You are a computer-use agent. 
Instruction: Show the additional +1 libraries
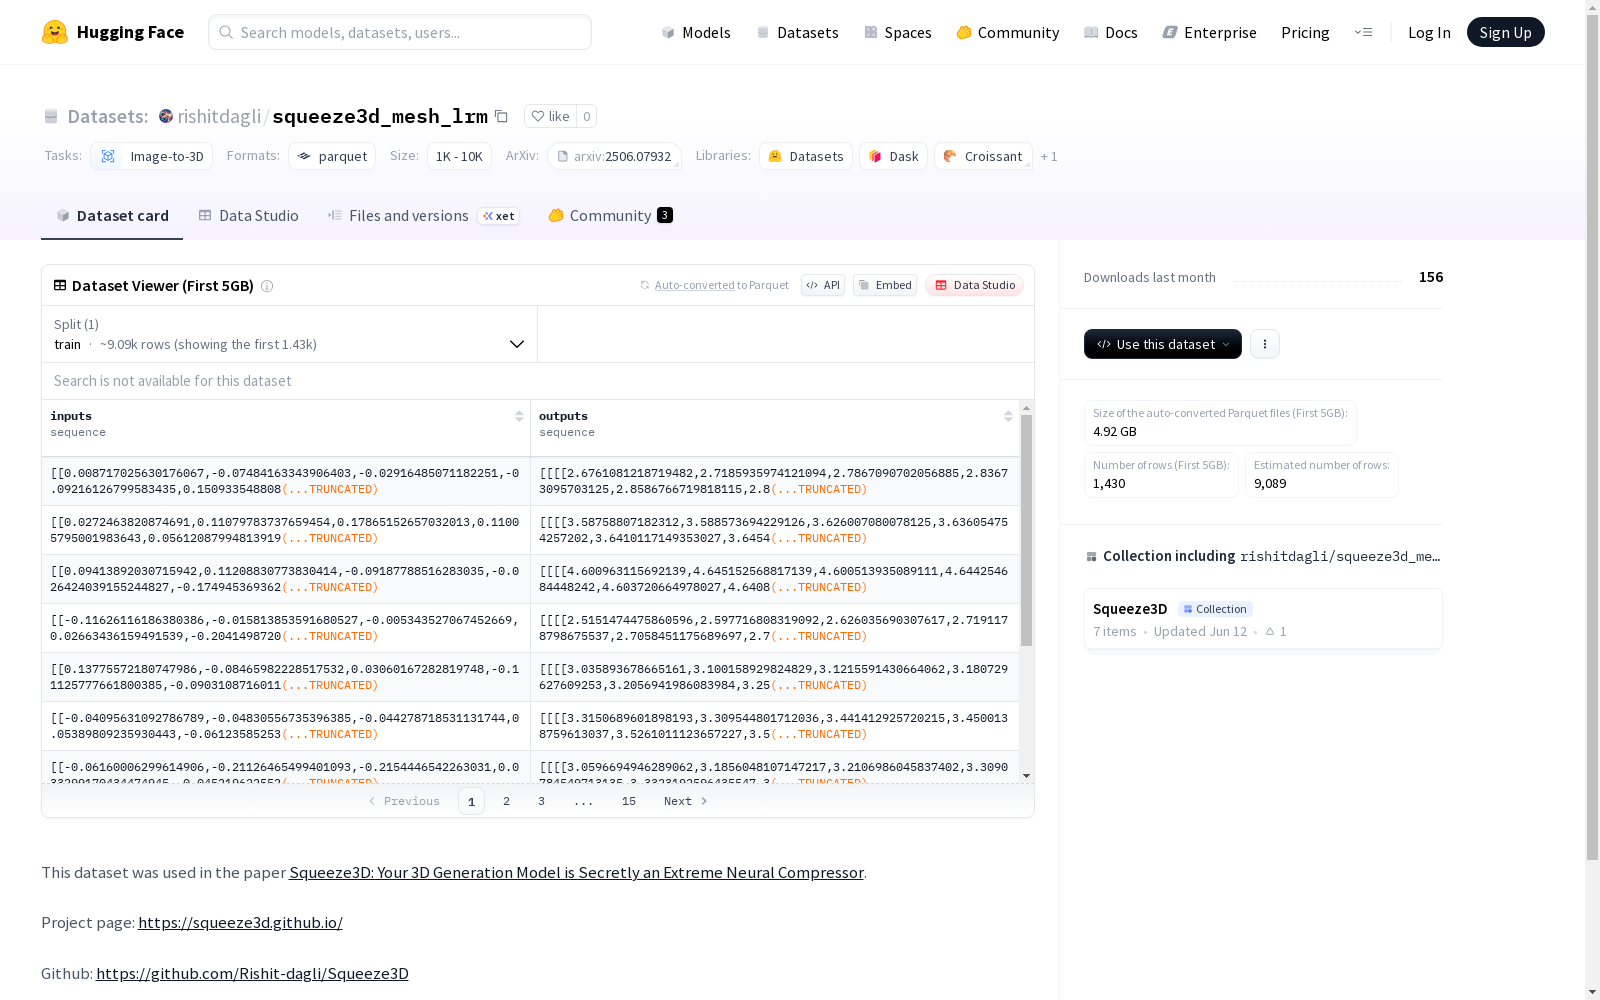[x=1049, y=156]
